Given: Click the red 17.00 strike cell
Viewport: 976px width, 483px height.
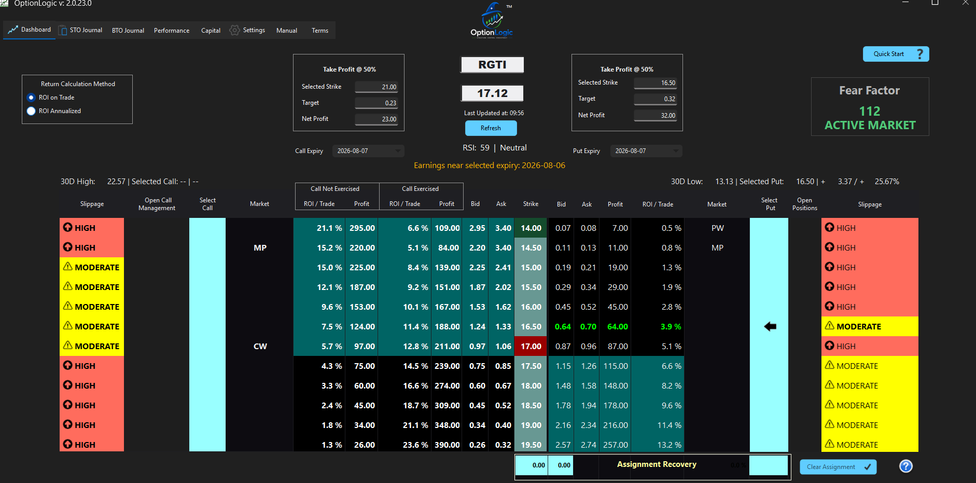Looking at the screenshot, I should (530, 346).
